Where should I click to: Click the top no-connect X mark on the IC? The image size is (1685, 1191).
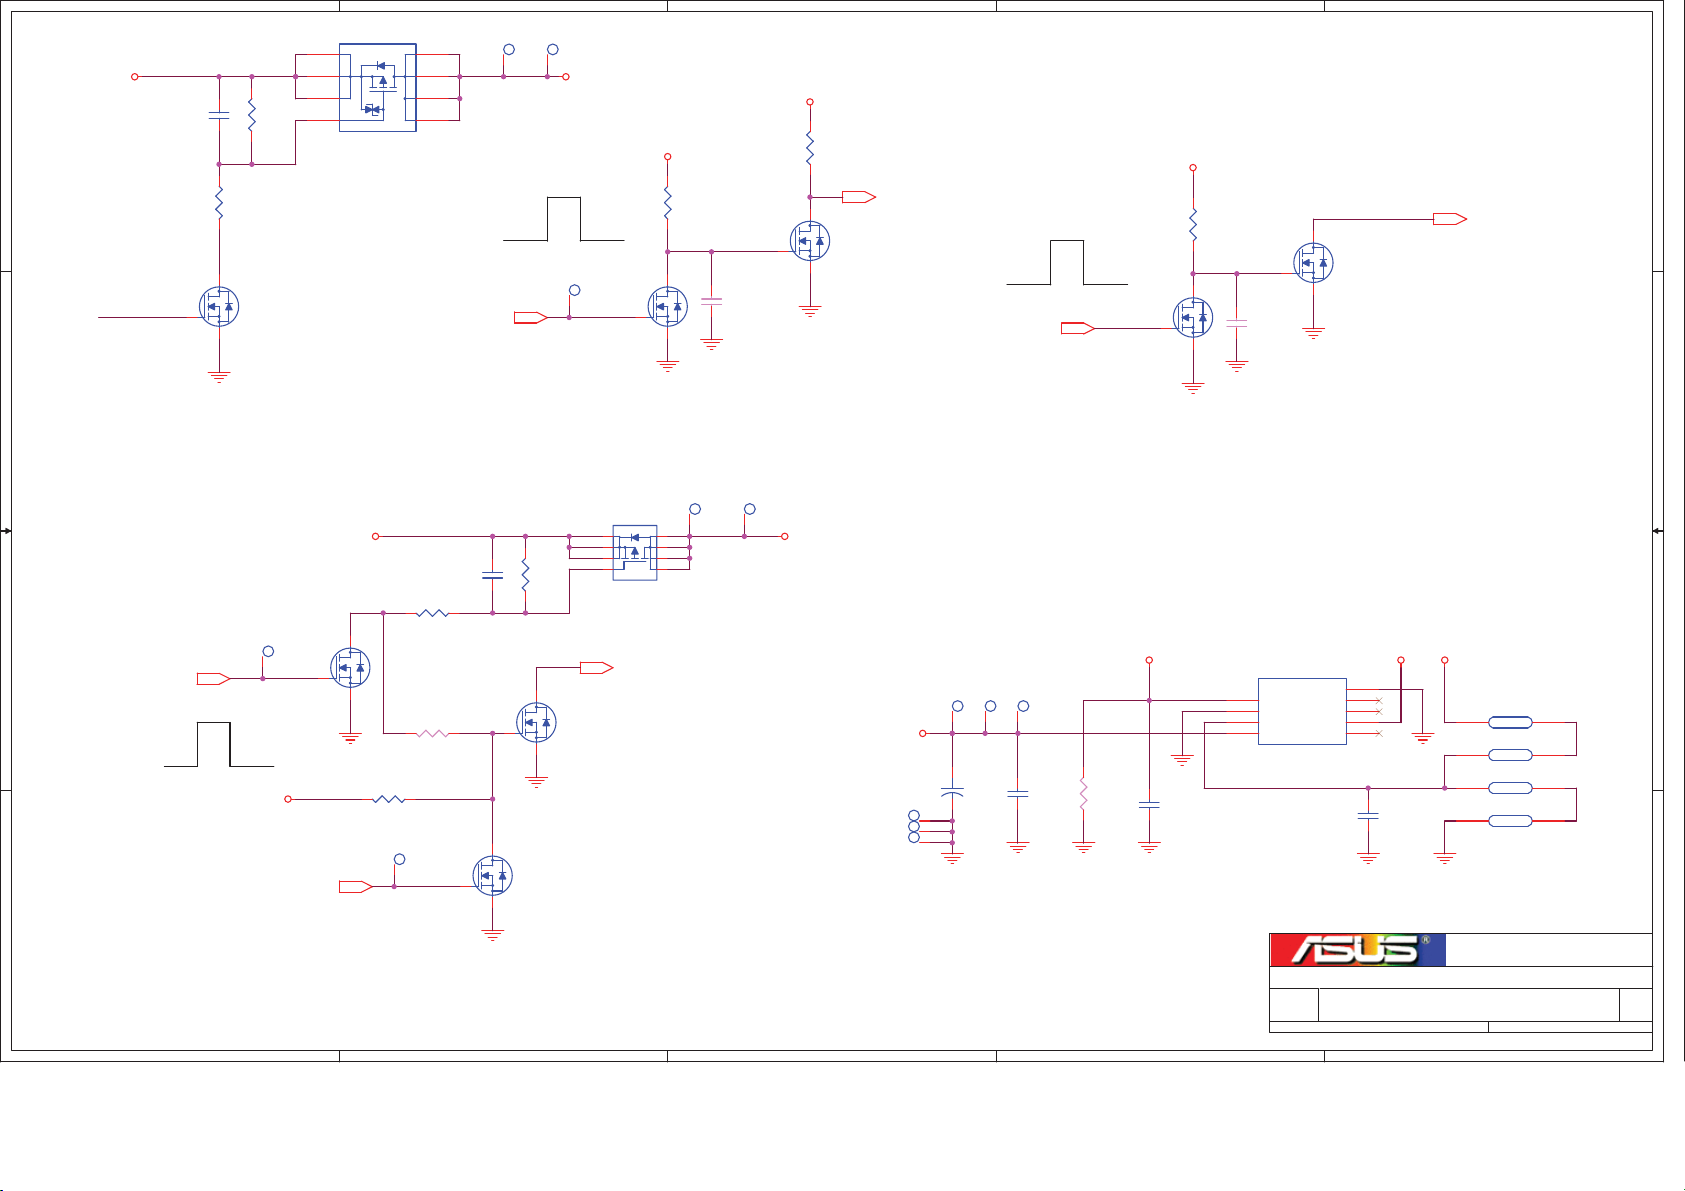click(1379, 700)
